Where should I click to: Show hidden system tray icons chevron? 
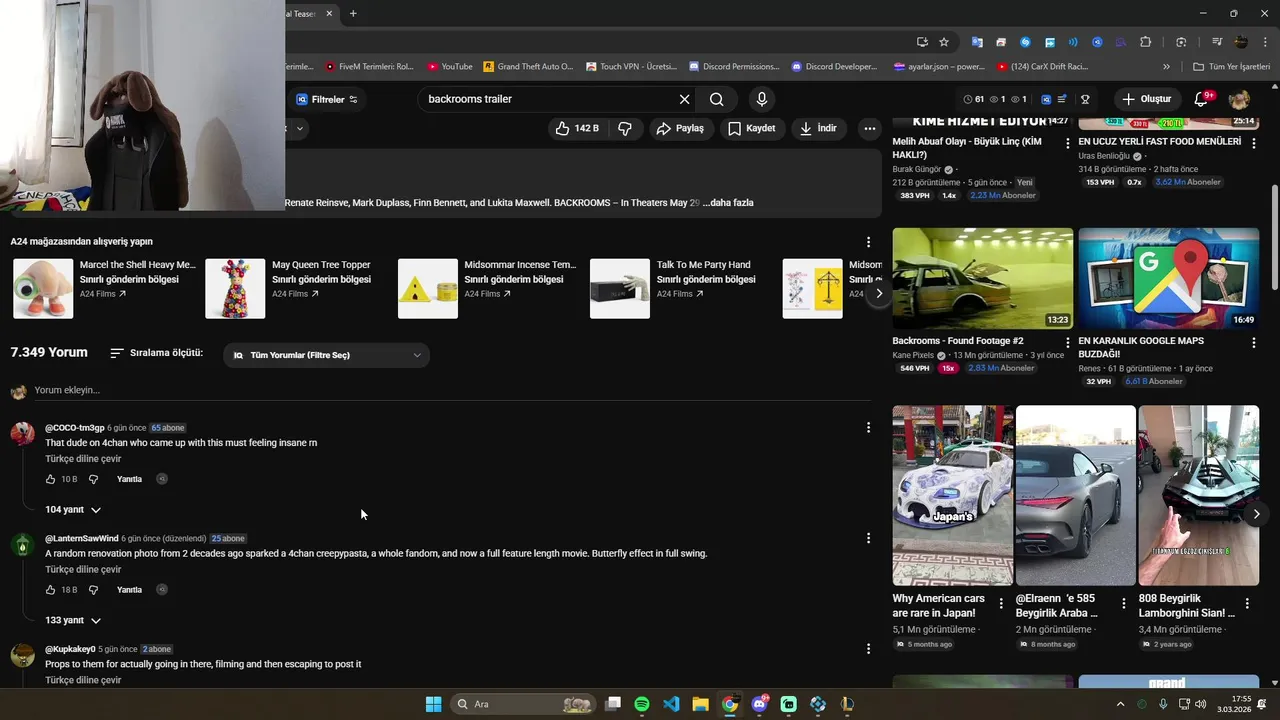1120,704
